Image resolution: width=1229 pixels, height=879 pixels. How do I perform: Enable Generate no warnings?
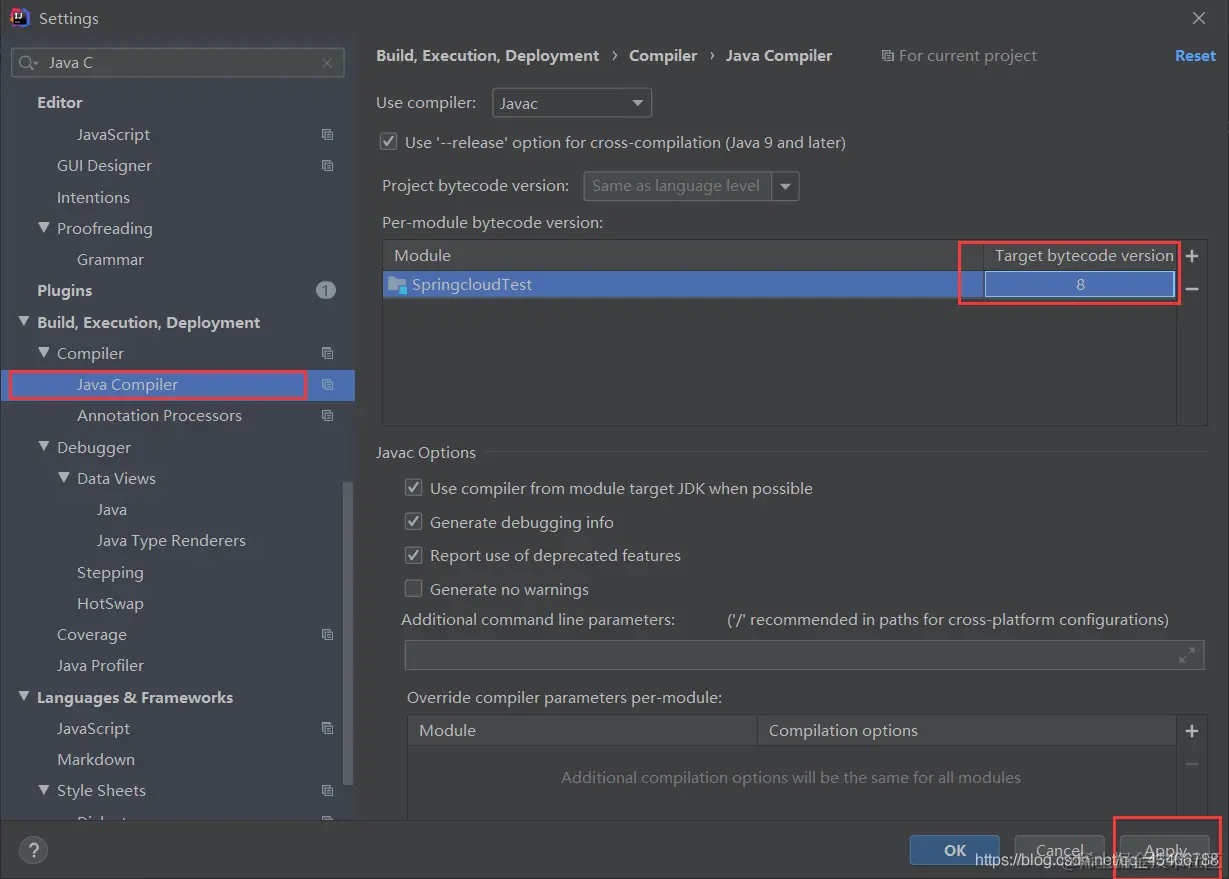coord(413,589)
